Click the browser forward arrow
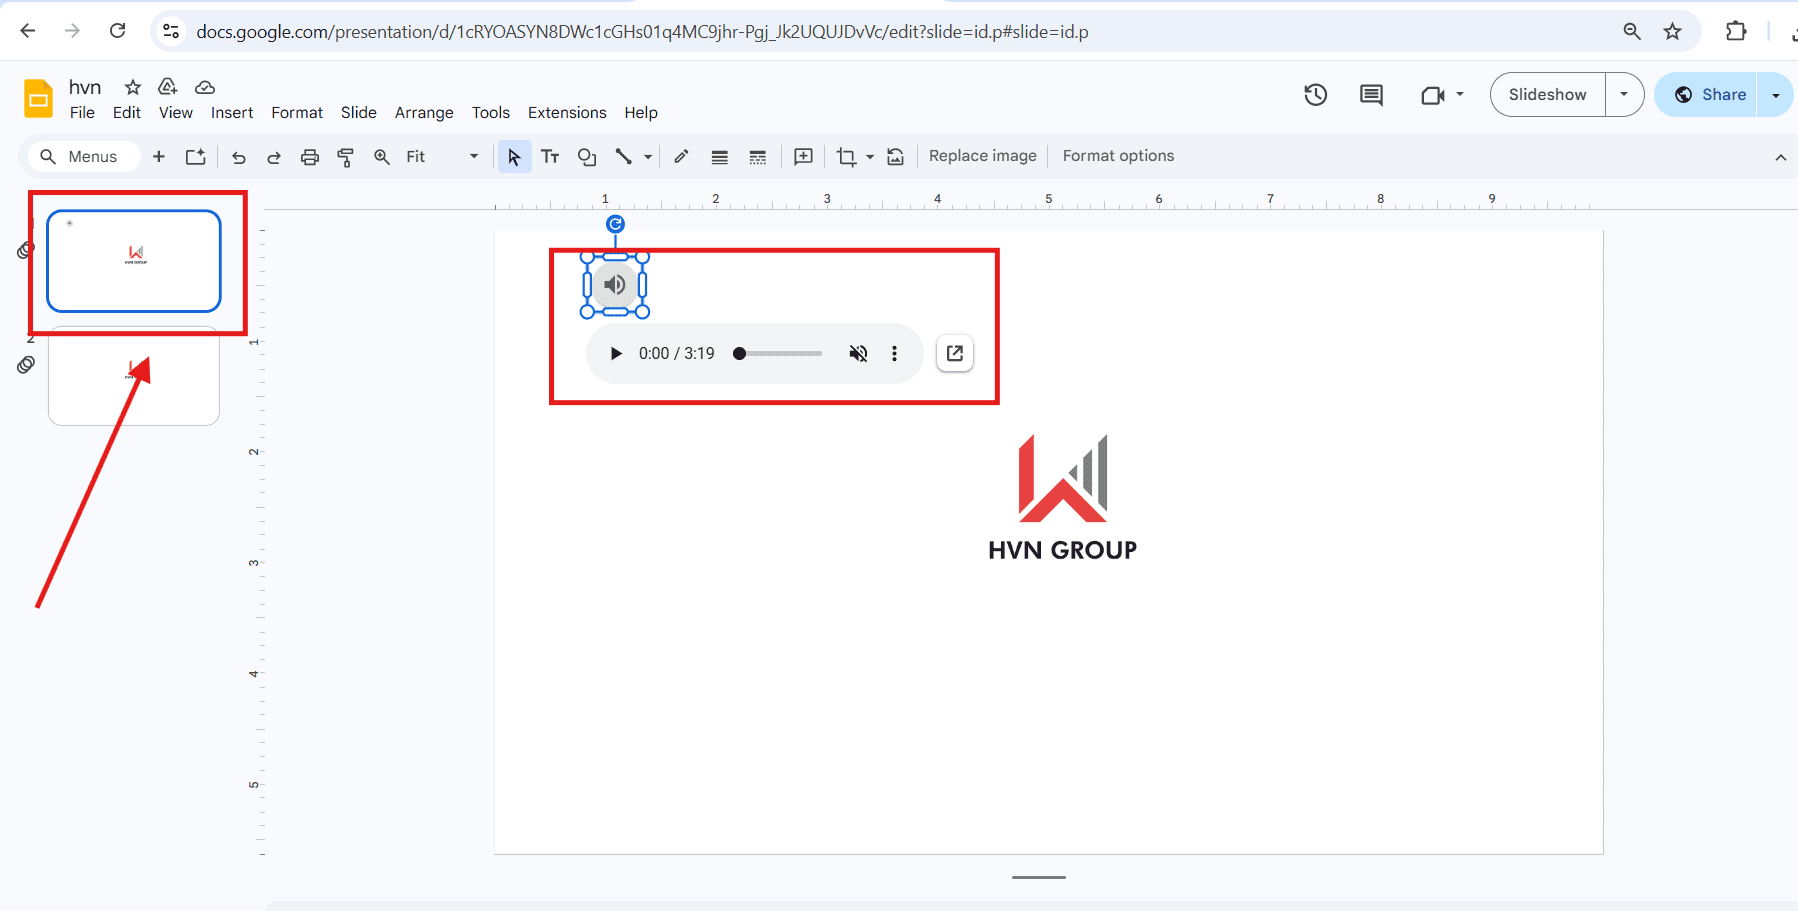 click(x=72, y=31)
